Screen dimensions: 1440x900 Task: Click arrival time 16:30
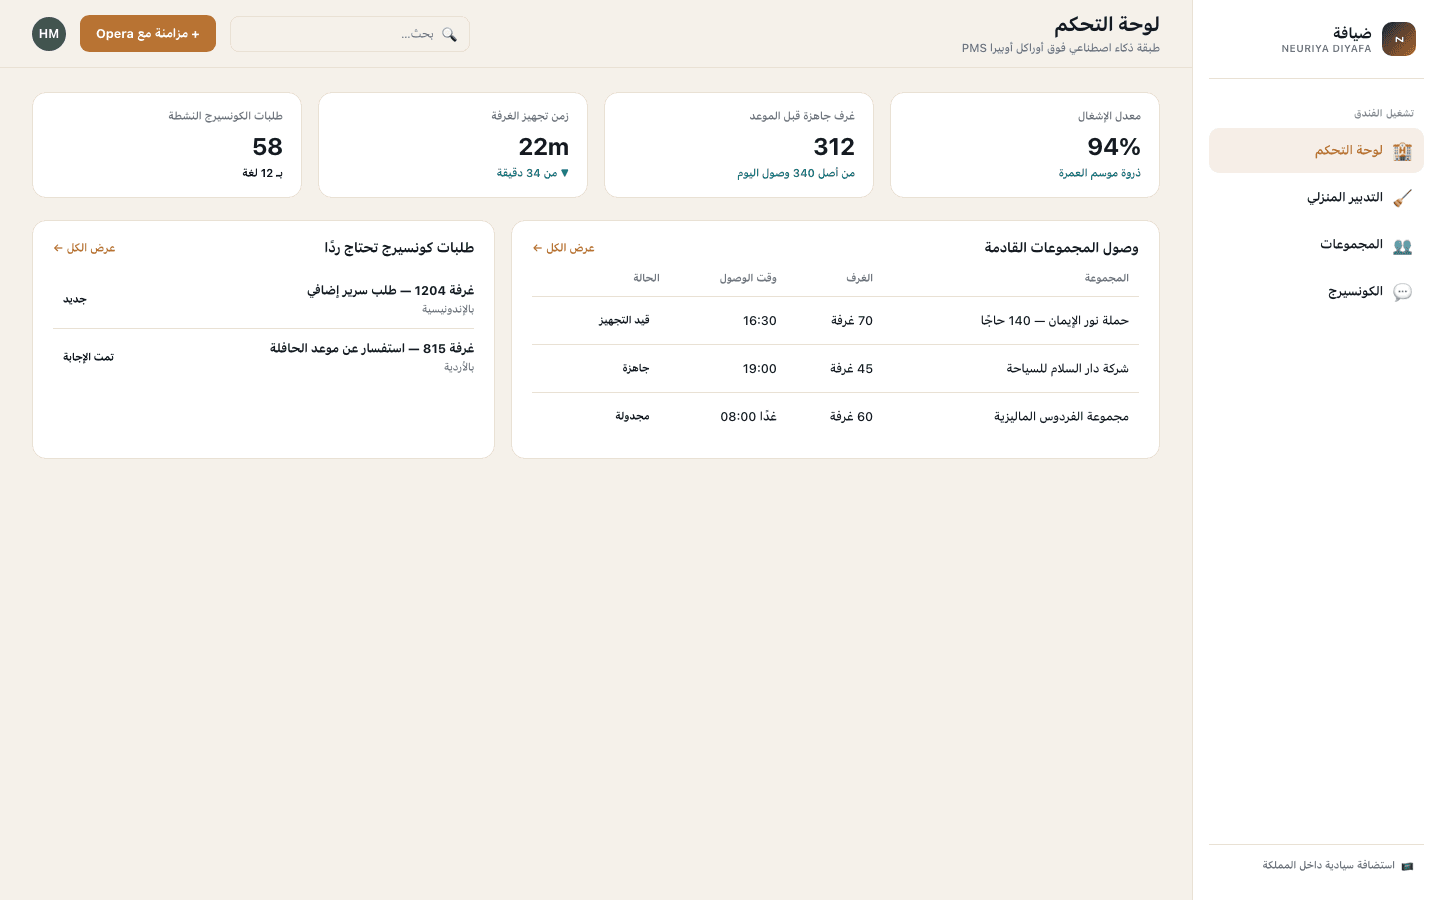760,321
